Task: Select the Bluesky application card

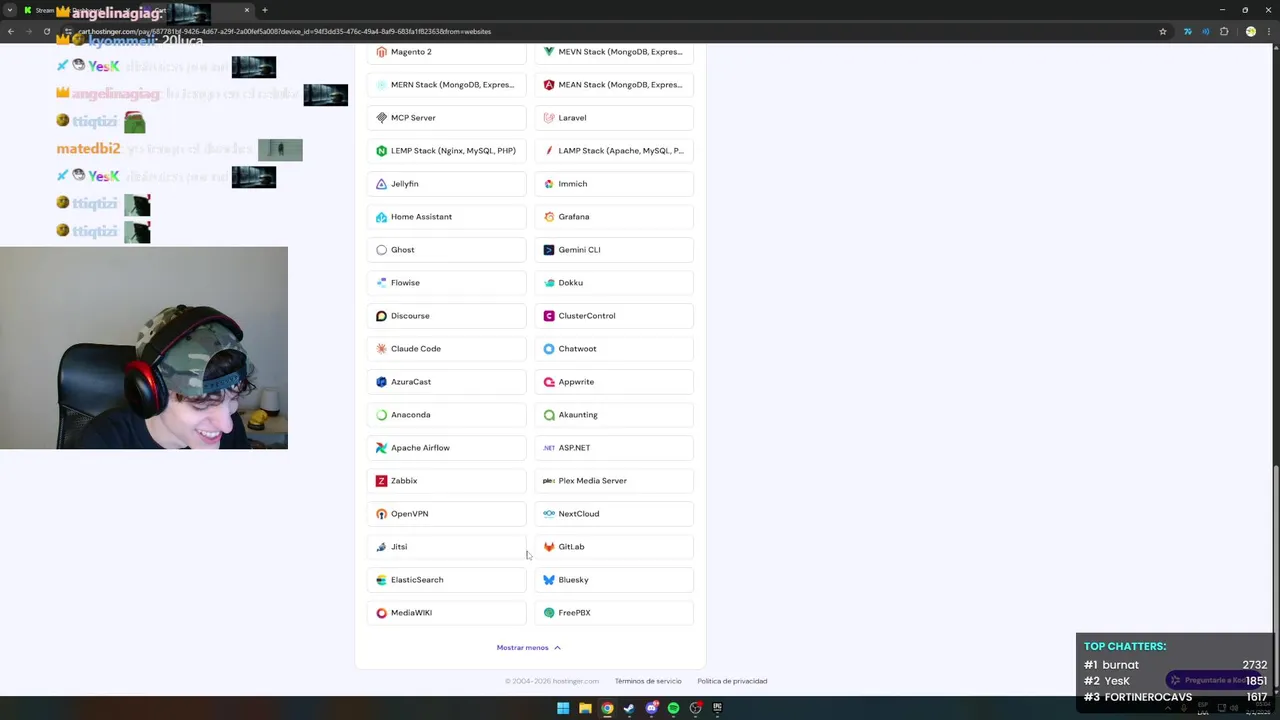Action: pos(615,580)
